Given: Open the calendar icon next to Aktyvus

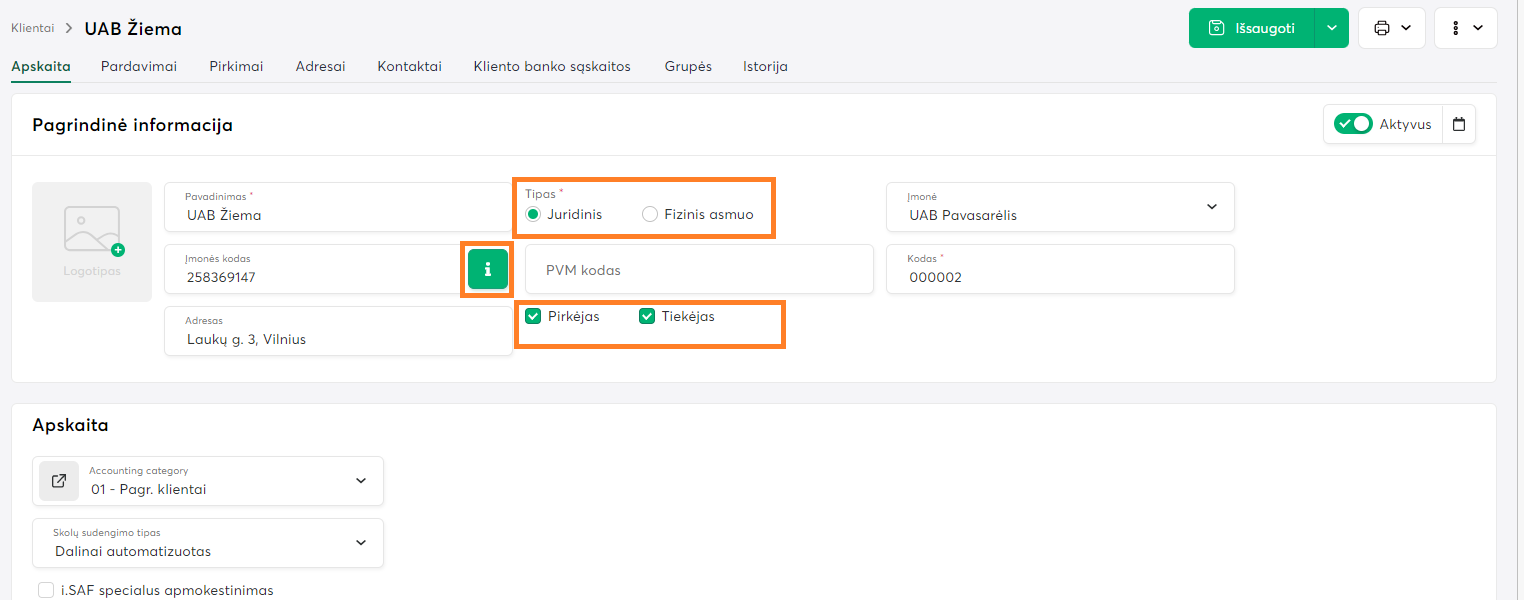Looking at the screenshot, I should pyautogui.click(x=1459, y=125).
